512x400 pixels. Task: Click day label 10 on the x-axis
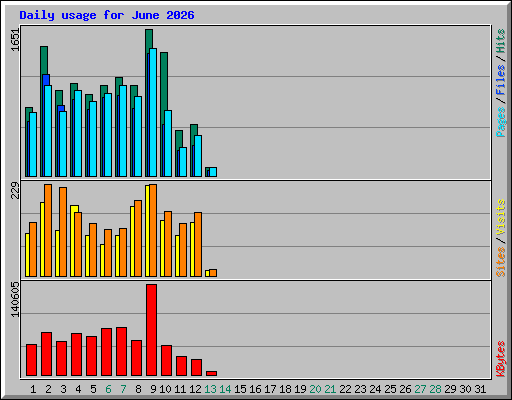coord(165,389)
